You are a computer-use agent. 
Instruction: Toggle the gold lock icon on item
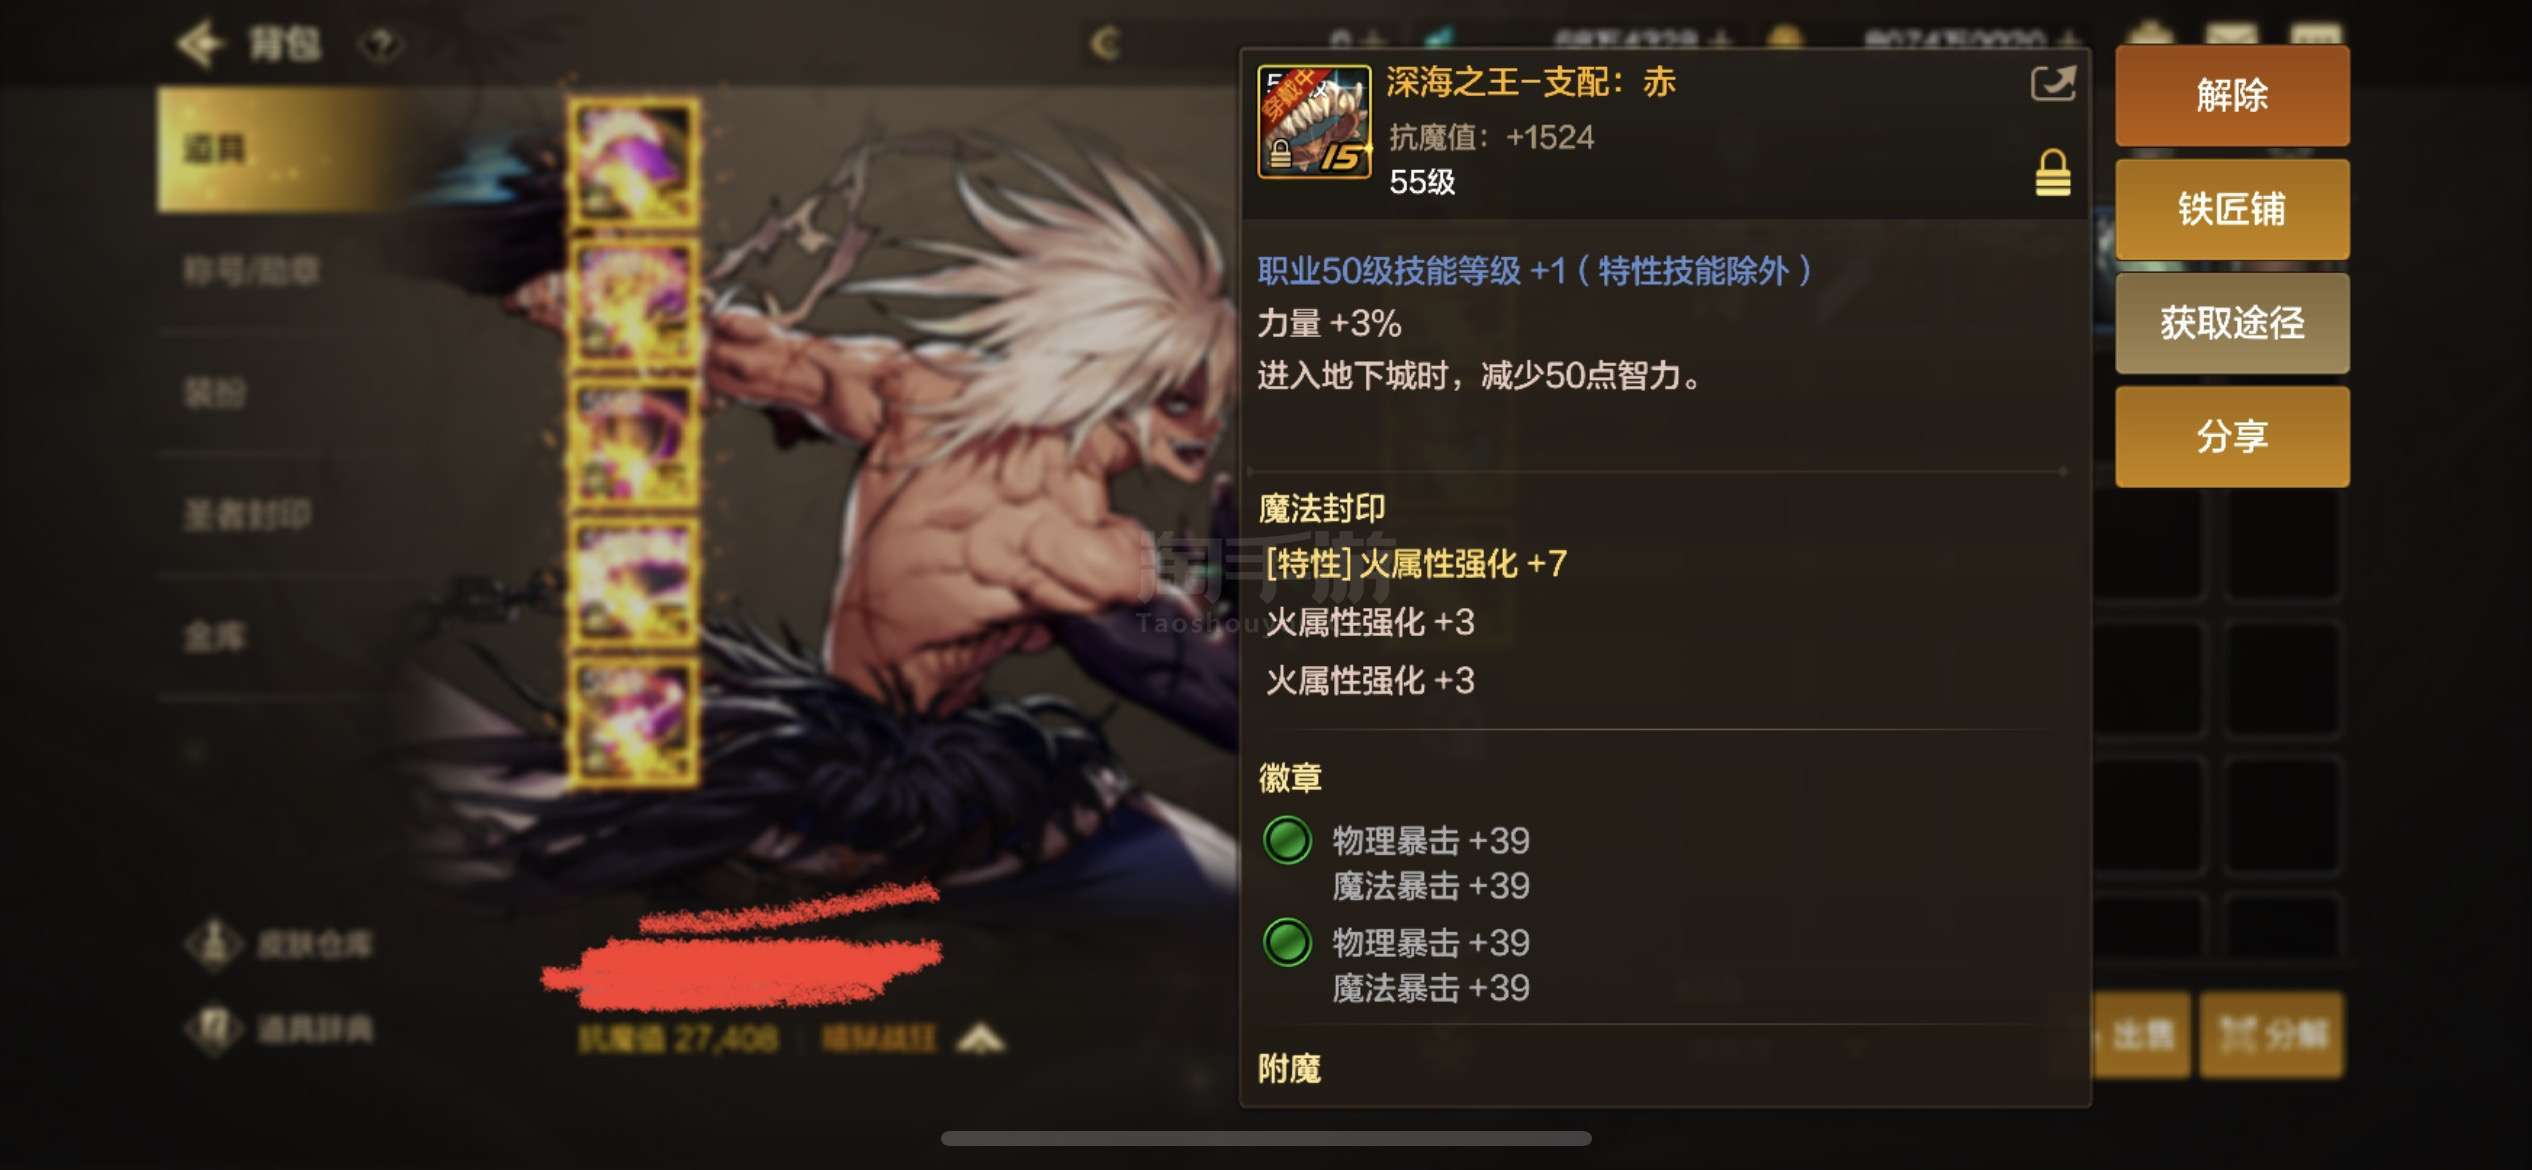pos(2052,173)
